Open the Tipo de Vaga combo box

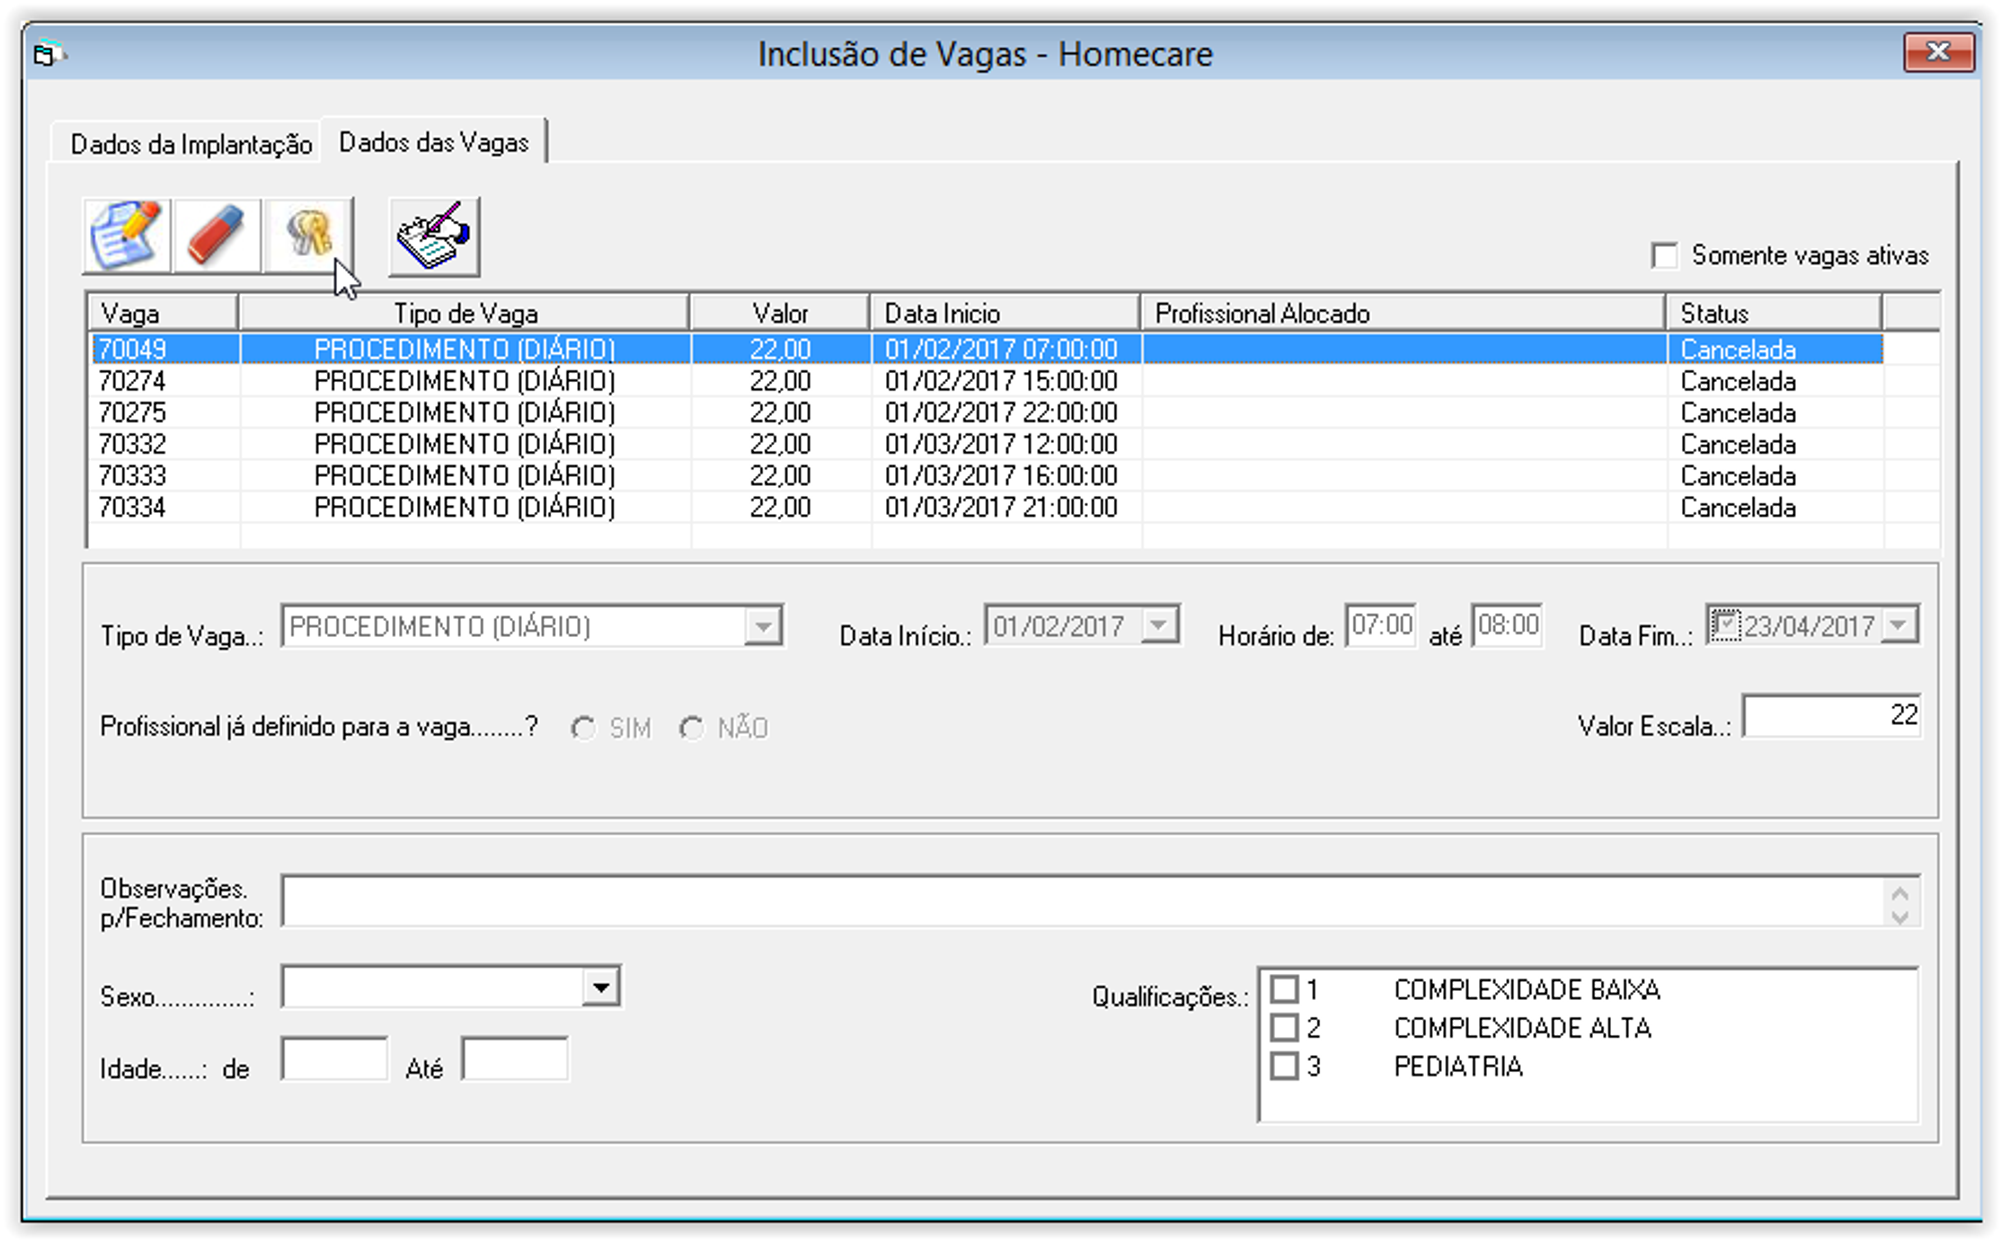763,627
